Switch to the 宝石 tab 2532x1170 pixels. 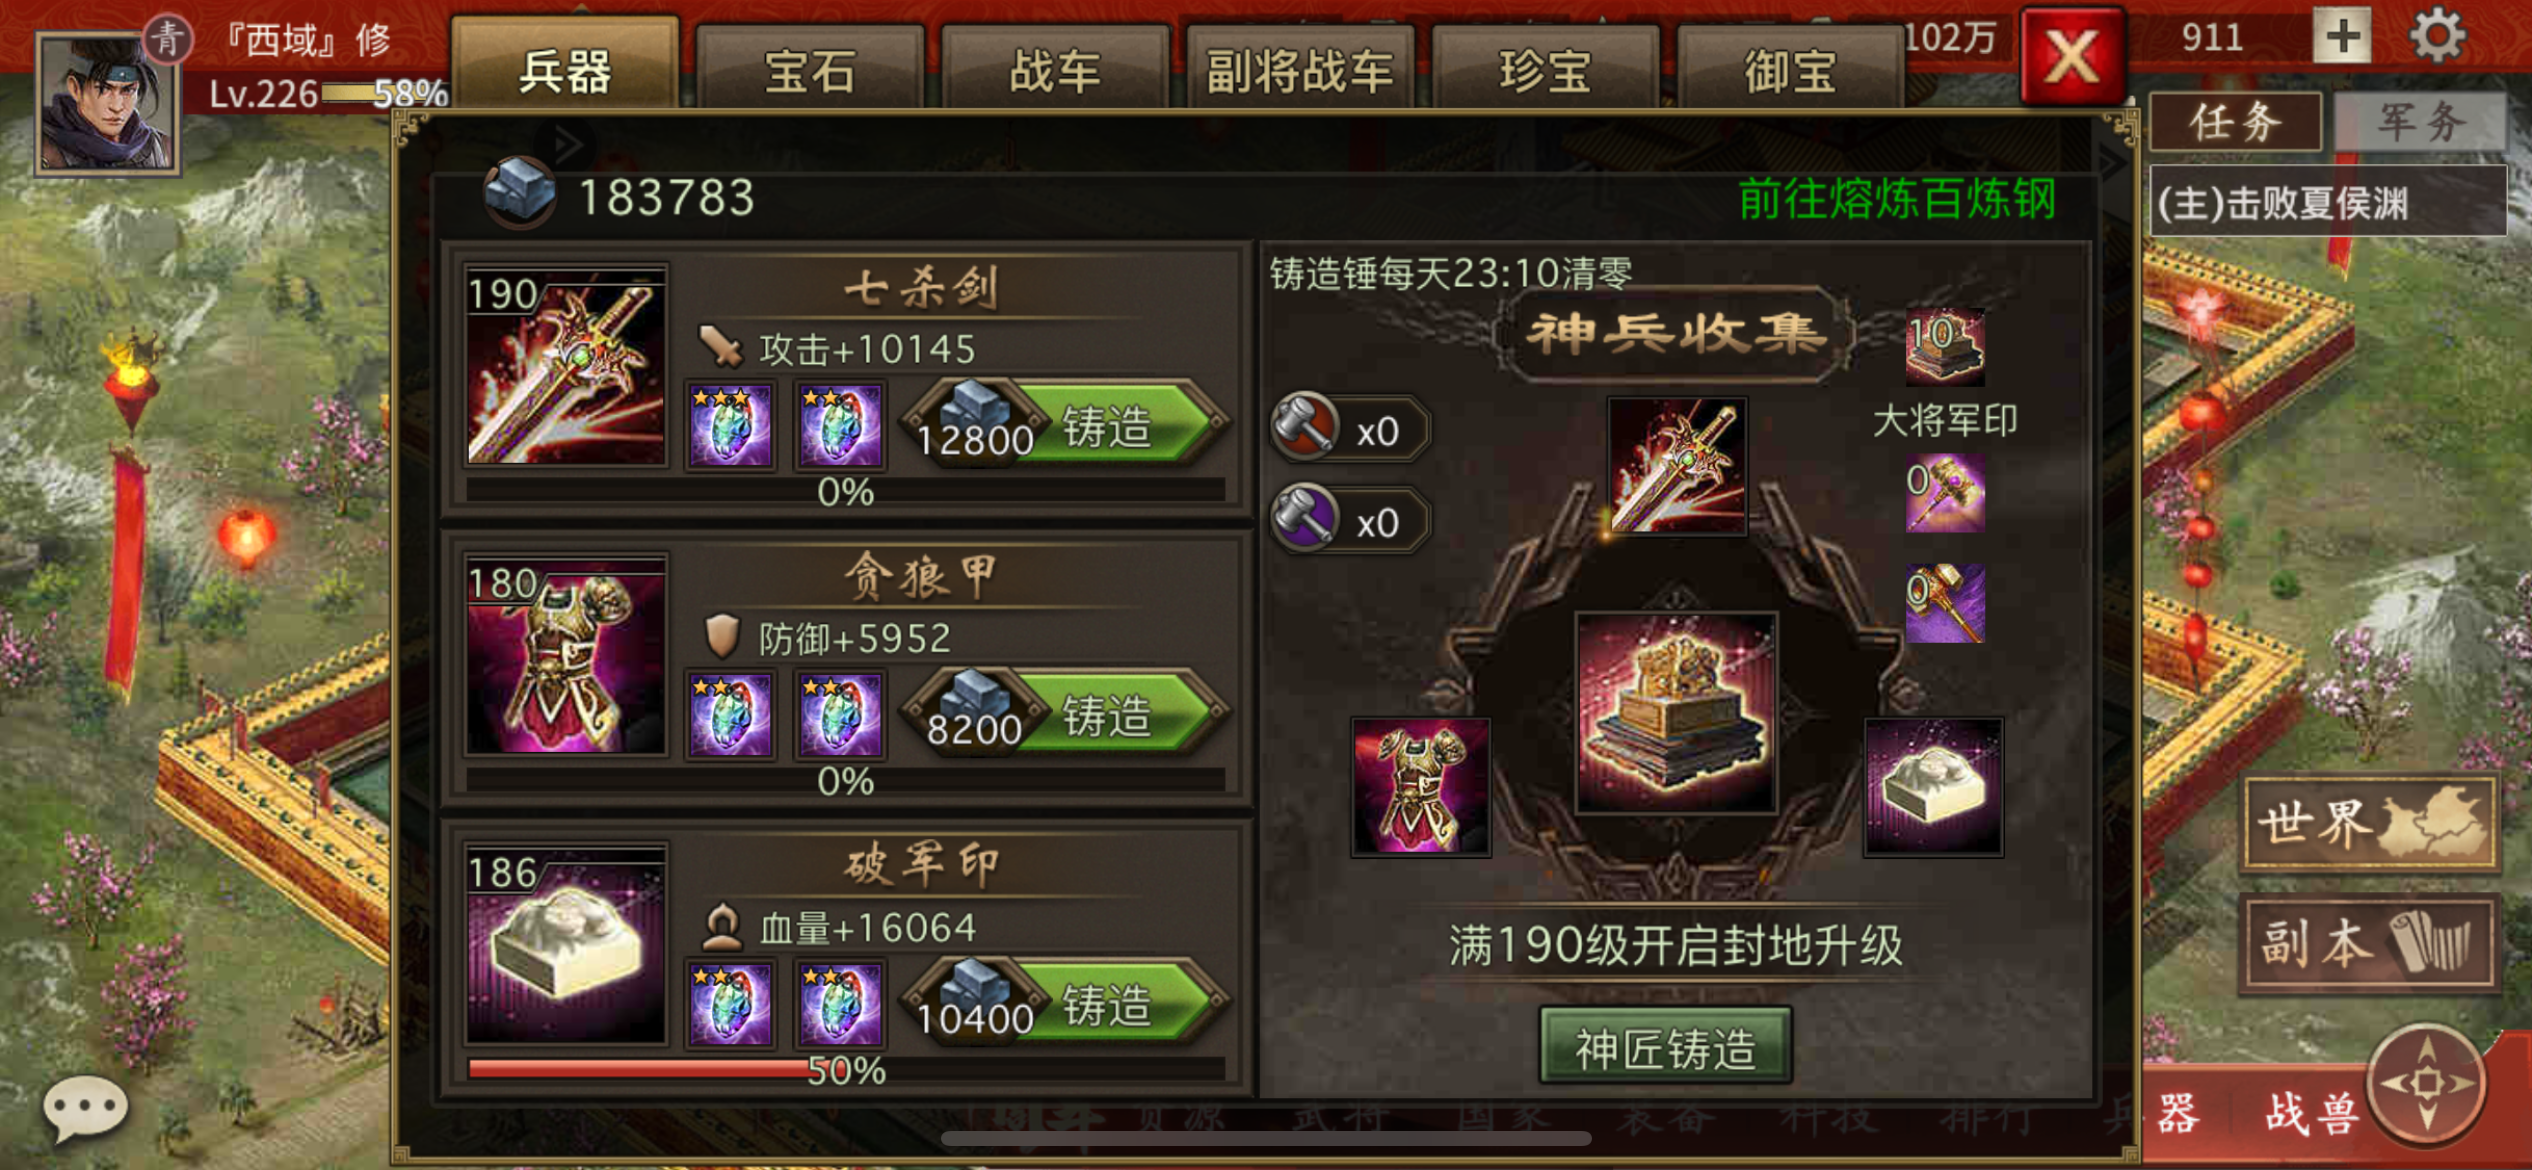[x=810, y=70]
